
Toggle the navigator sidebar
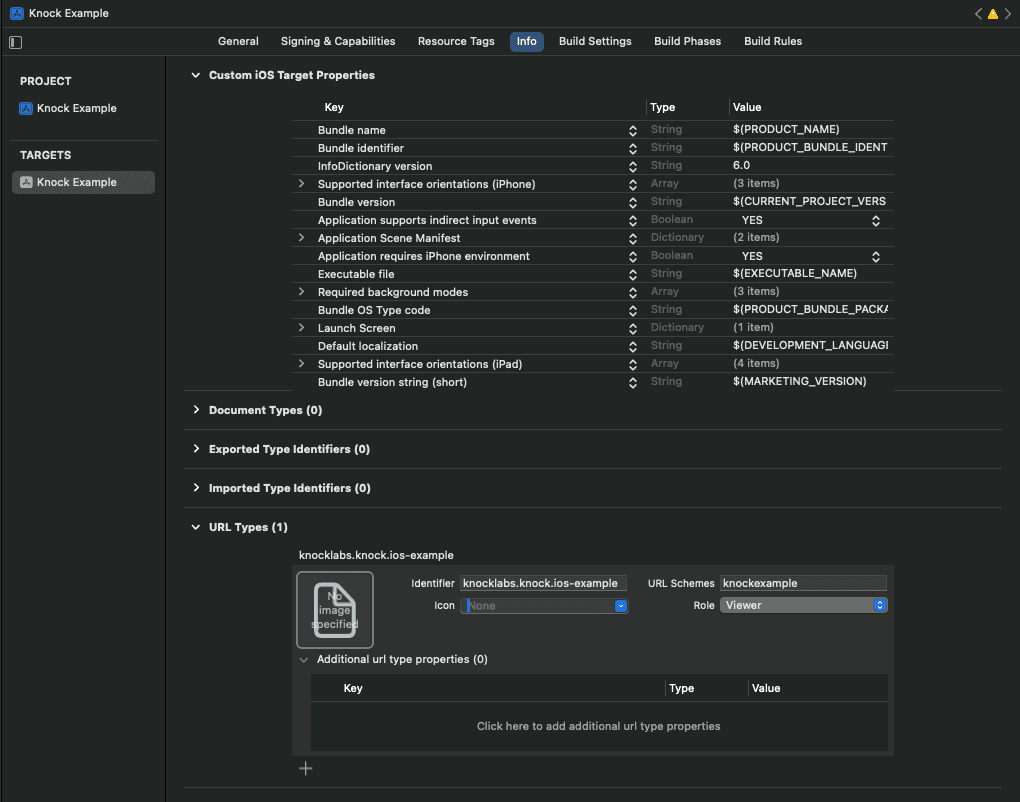[15, 42]
